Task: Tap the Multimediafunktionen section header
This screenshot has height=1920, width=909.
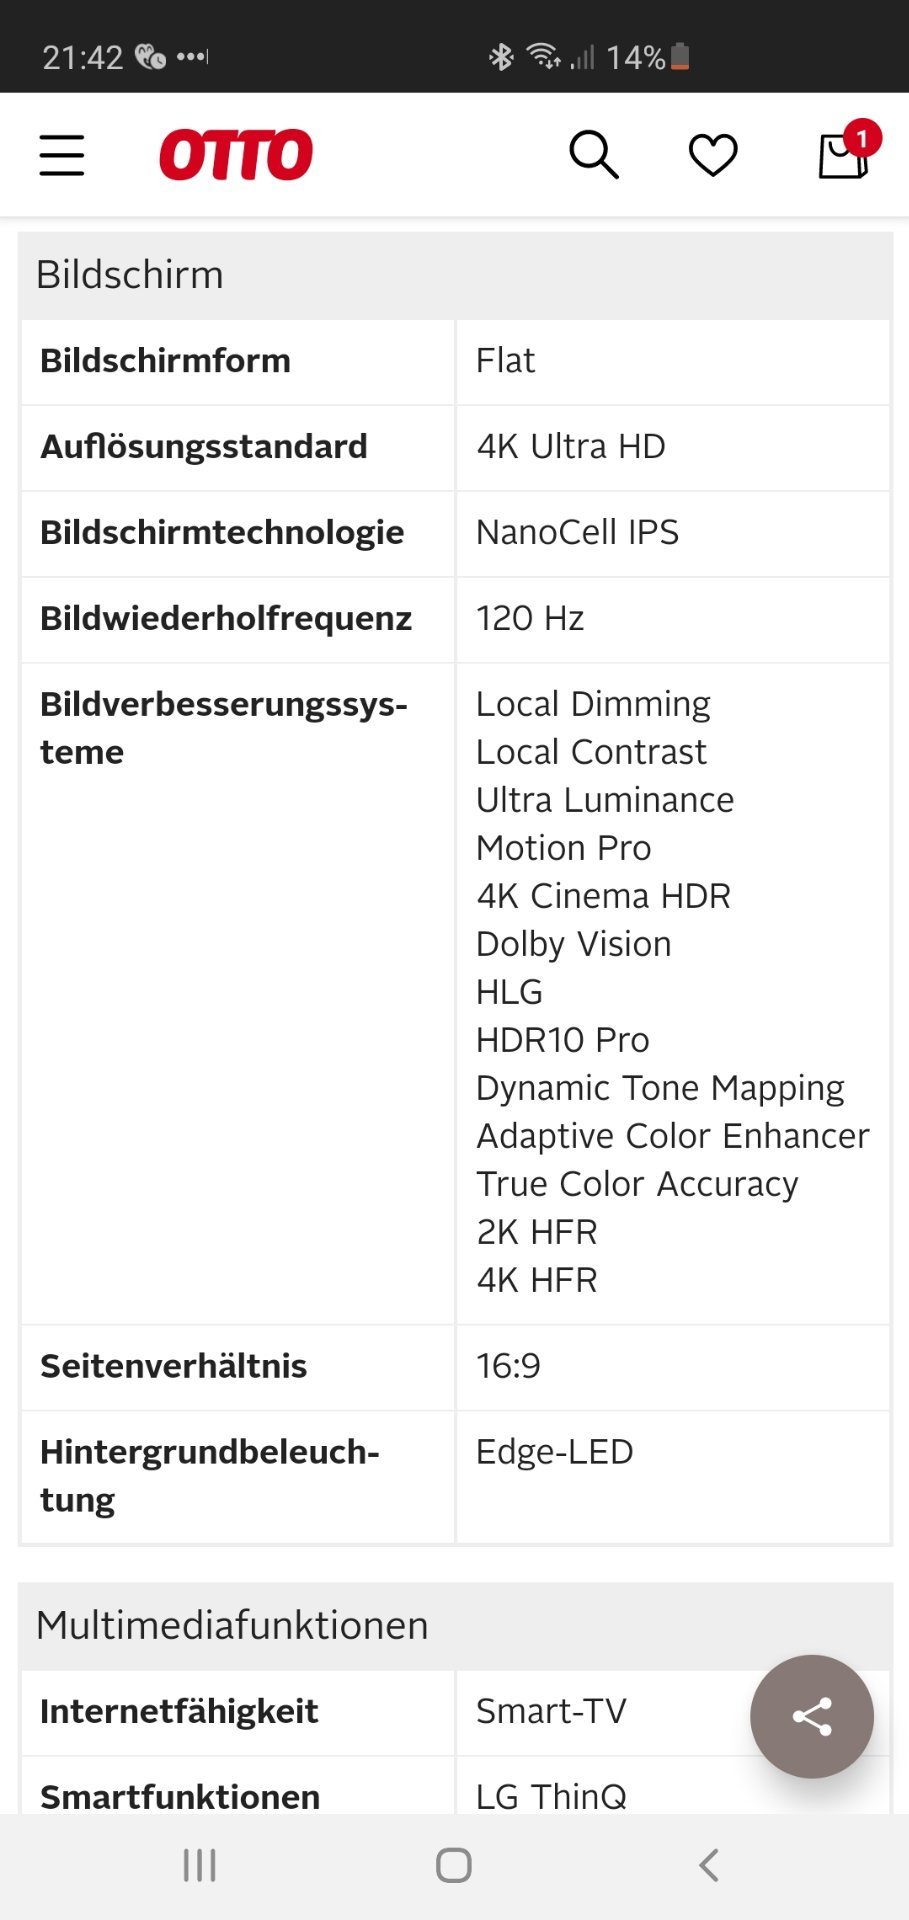Action: [455, 1625]
